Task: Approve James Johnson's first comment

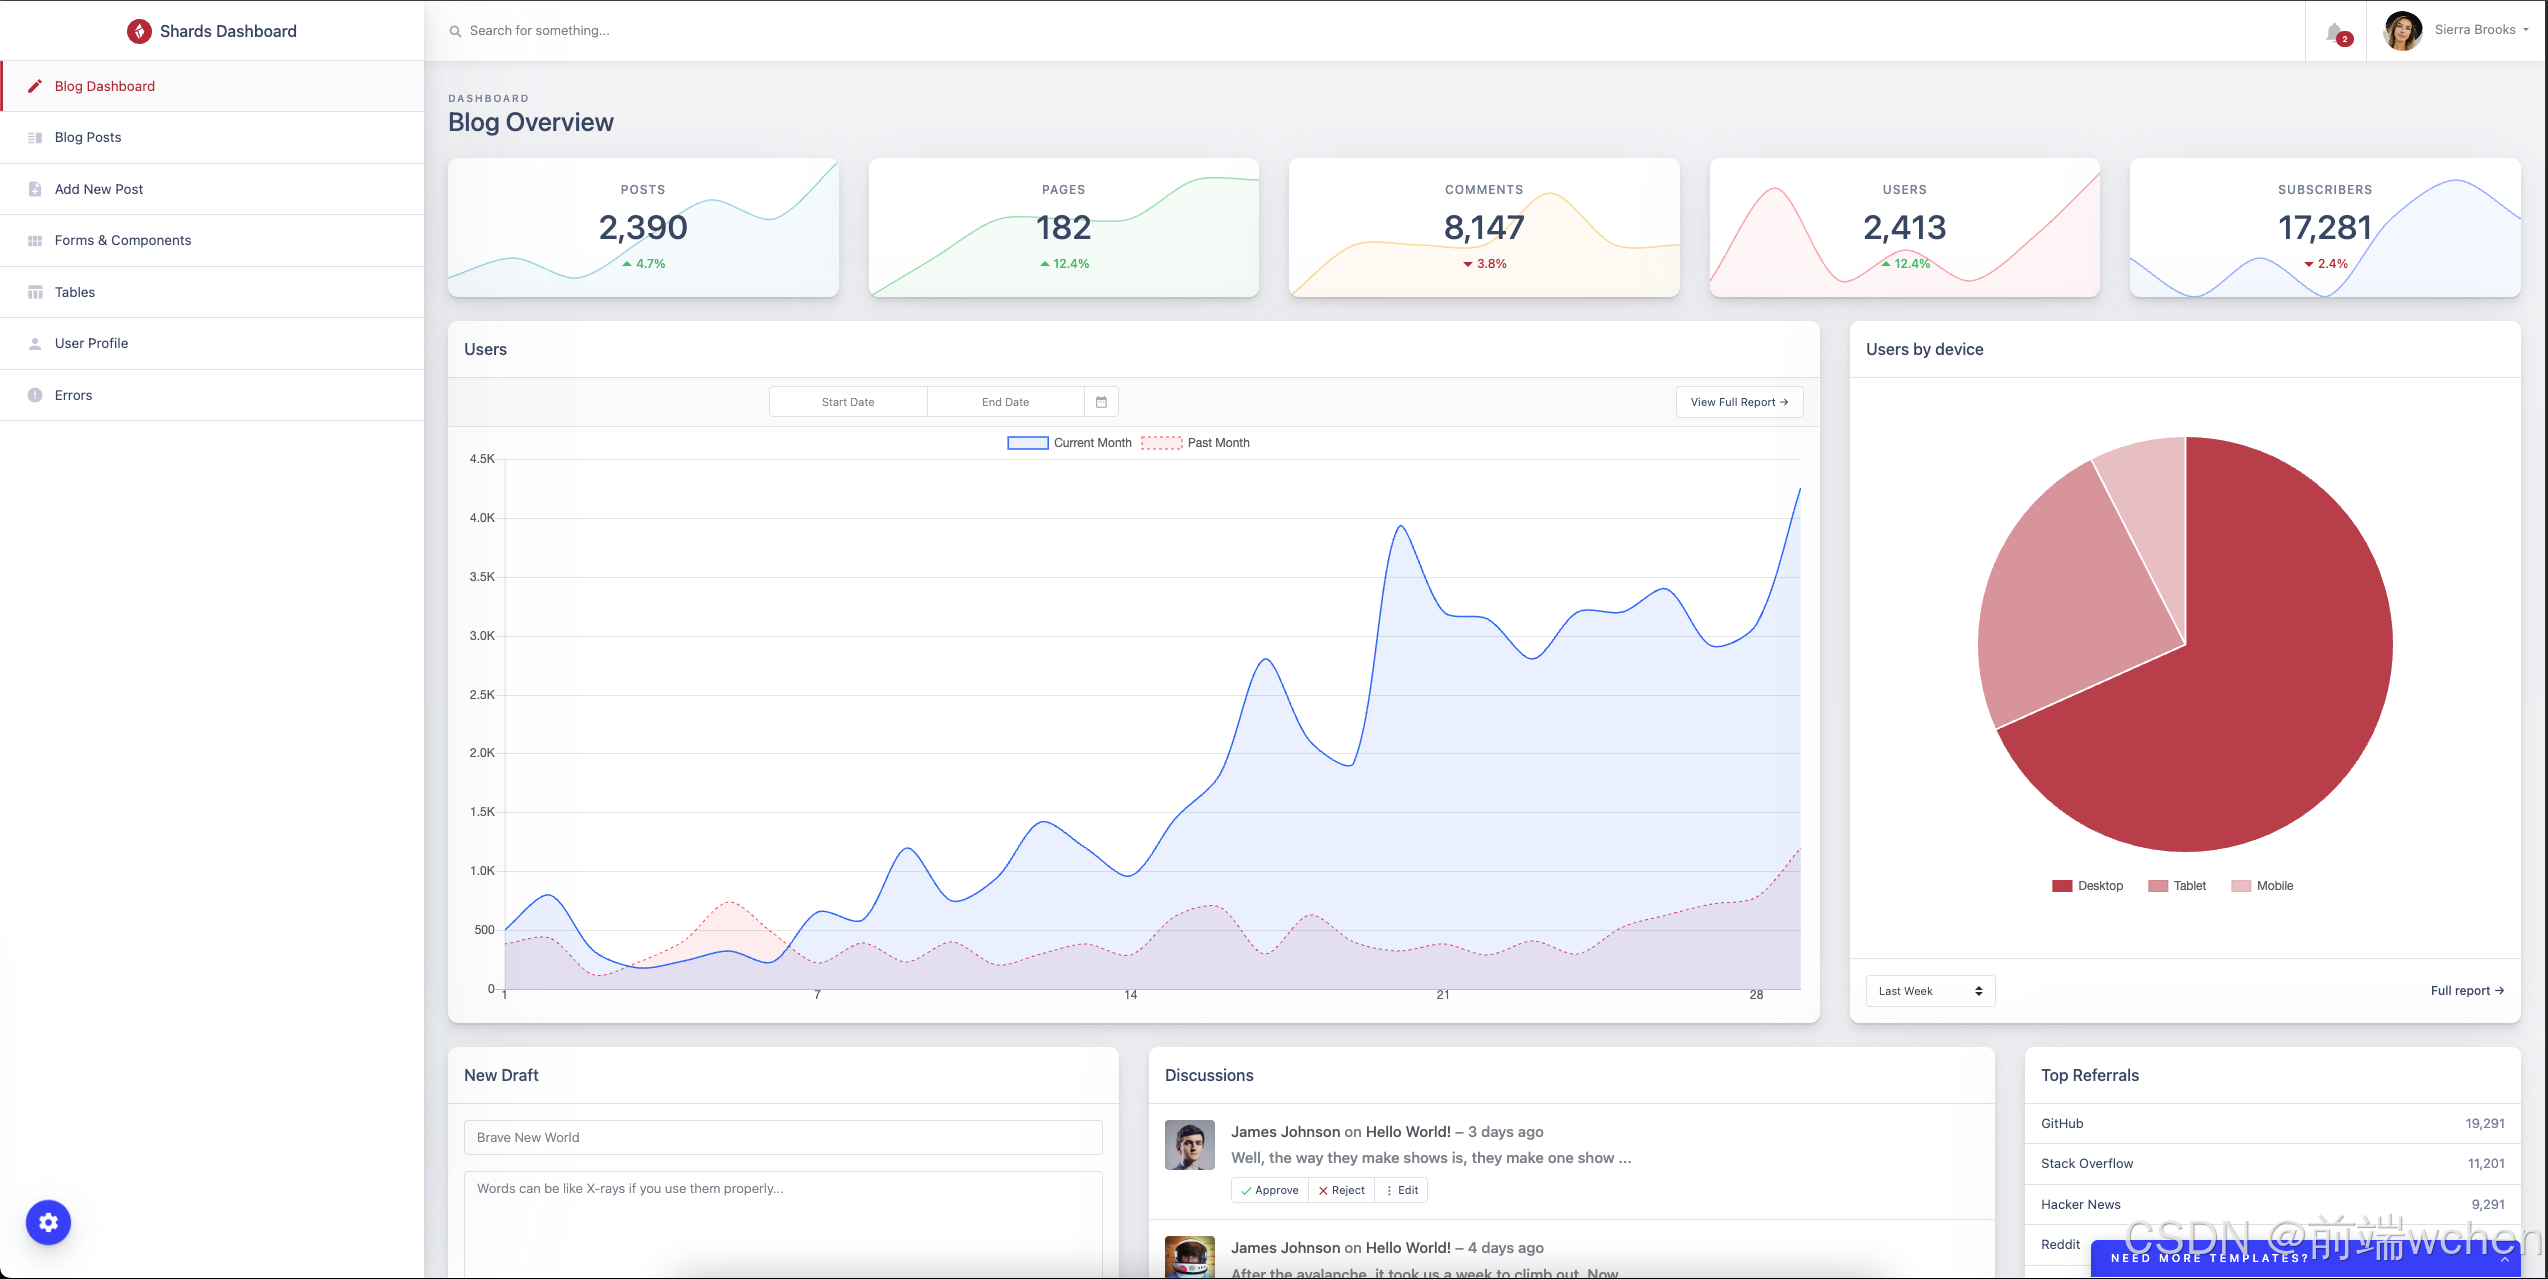Action: click(x=1269, y=1190)
